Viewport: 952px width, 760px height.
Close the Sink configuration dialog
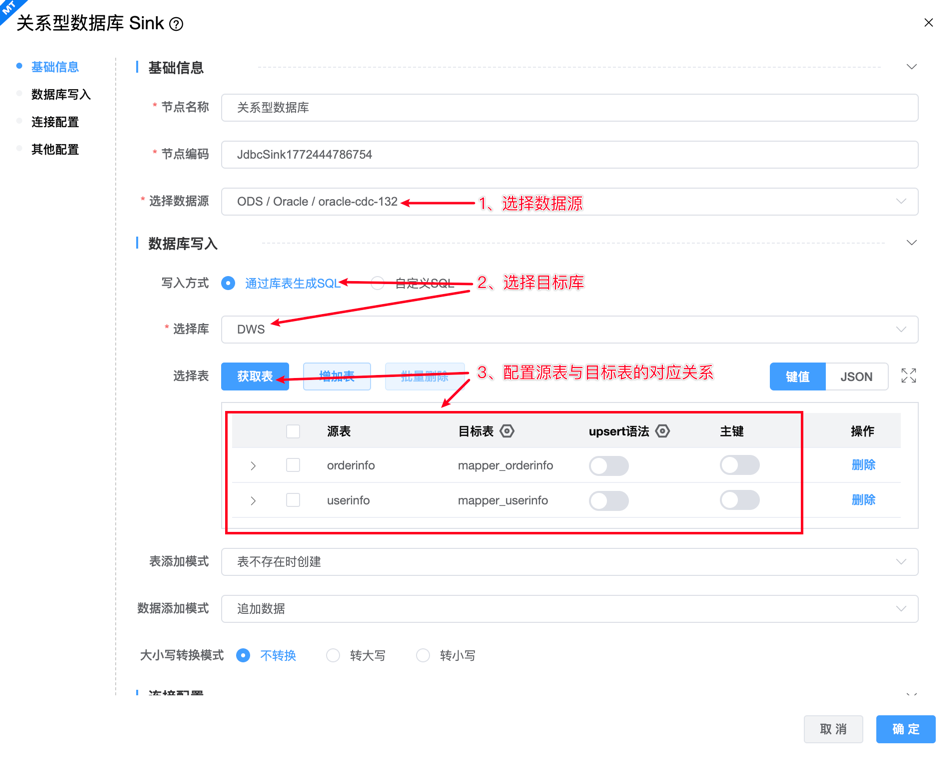[928, 22]
